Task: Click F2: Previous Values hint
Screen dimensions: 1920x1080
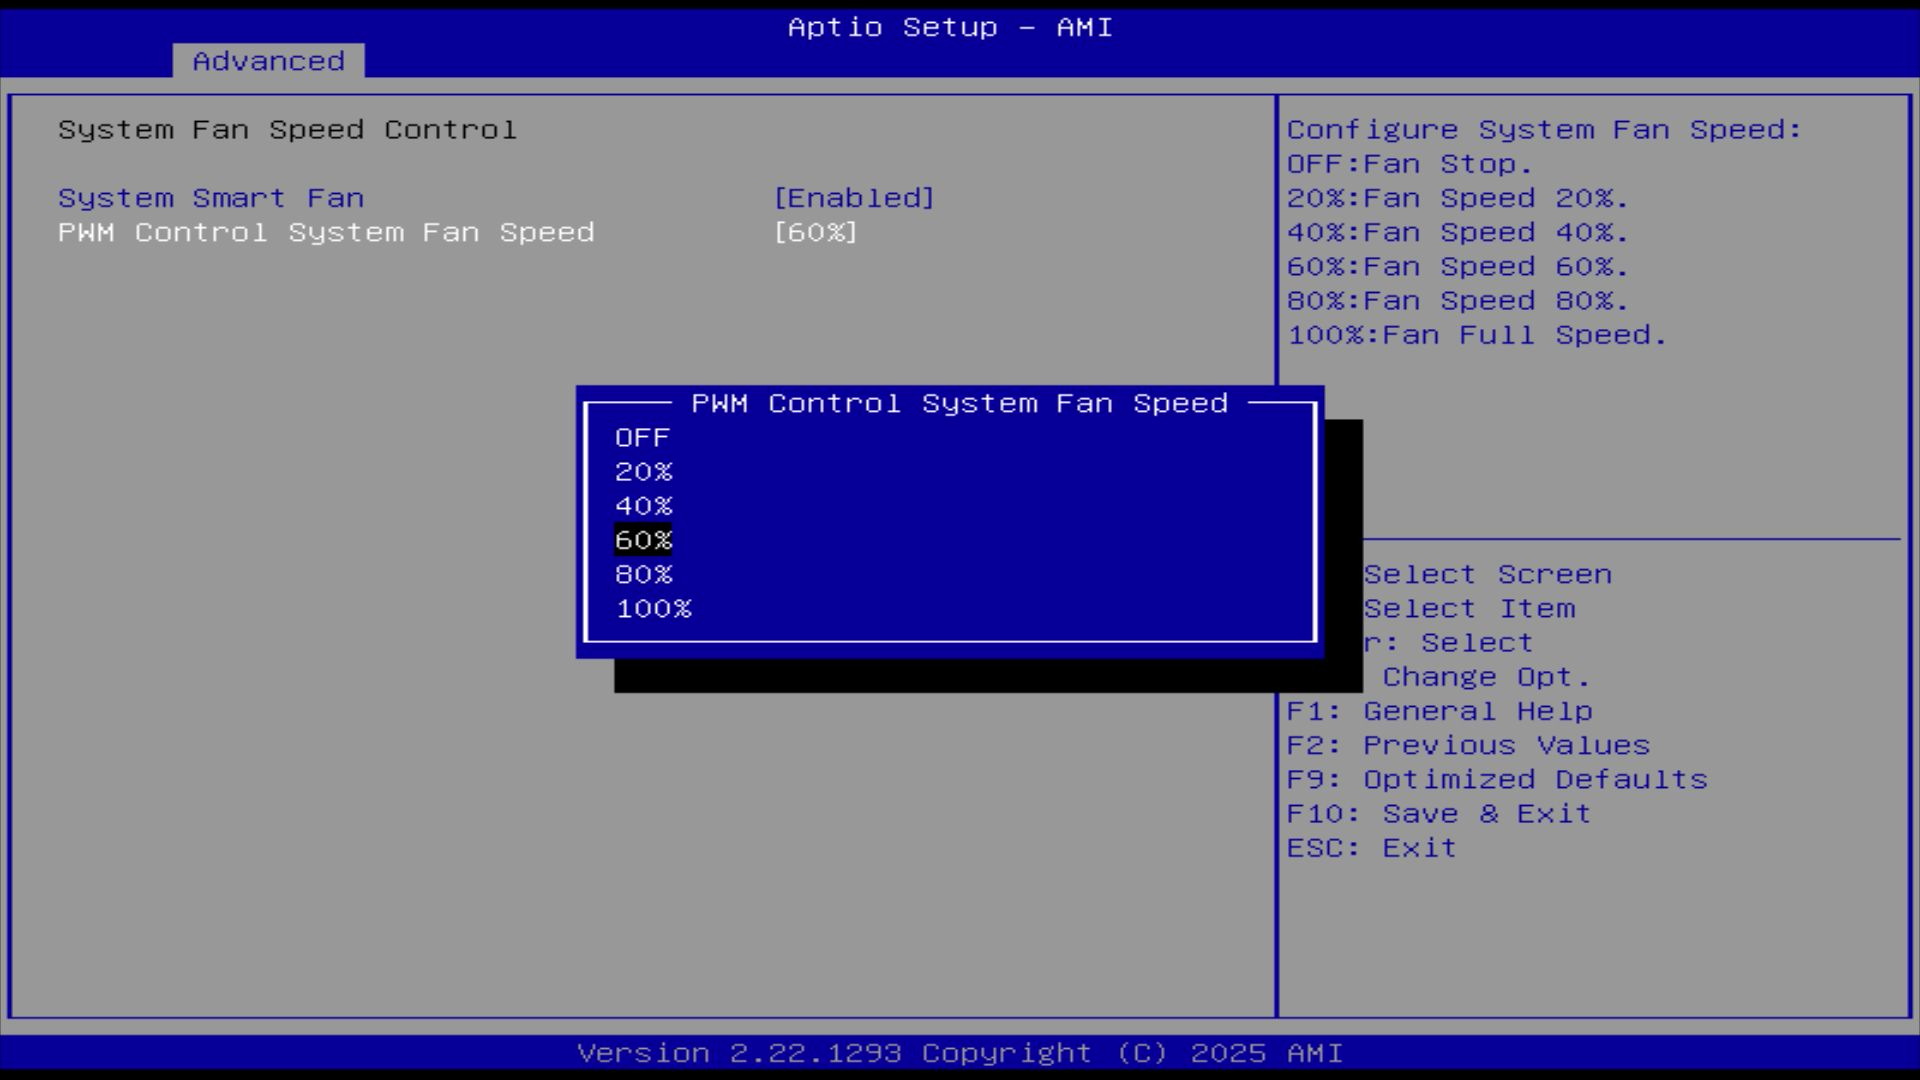Action: (x=1468, y=745)
